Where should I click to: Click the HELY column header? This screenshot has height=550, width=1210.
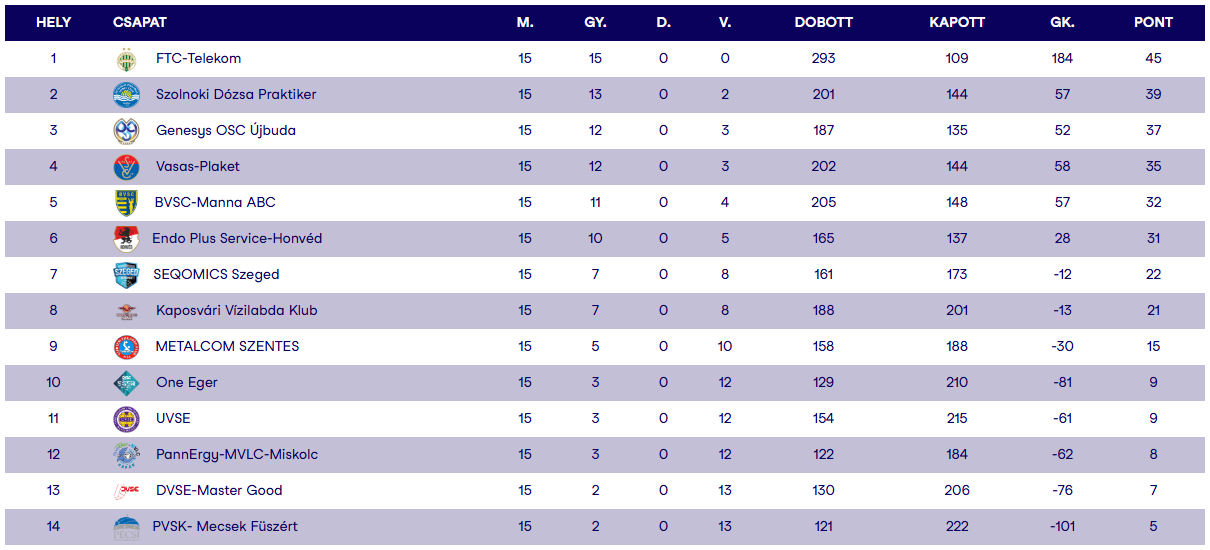(x=53, y=22)
